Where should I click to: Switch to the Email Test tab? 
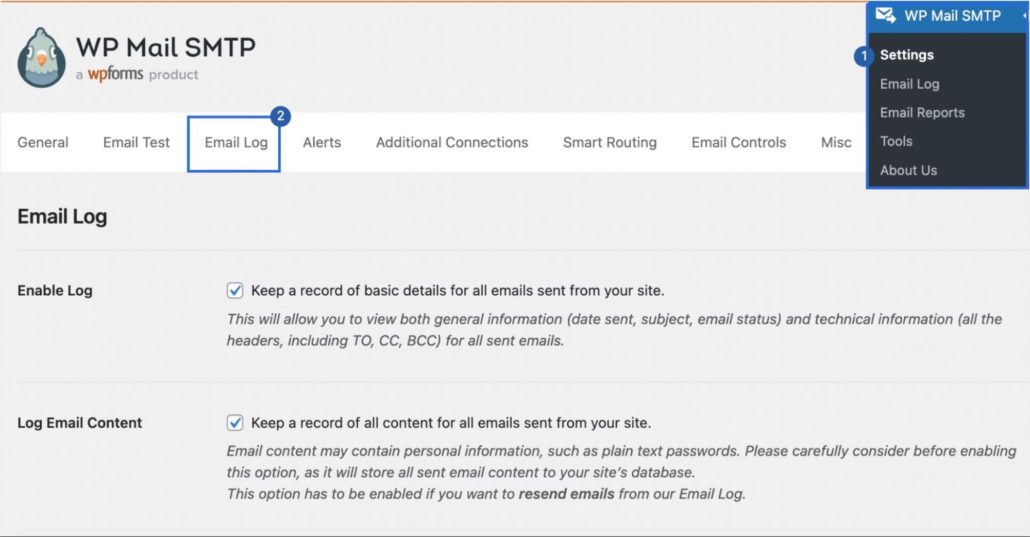tap(136, 143)
